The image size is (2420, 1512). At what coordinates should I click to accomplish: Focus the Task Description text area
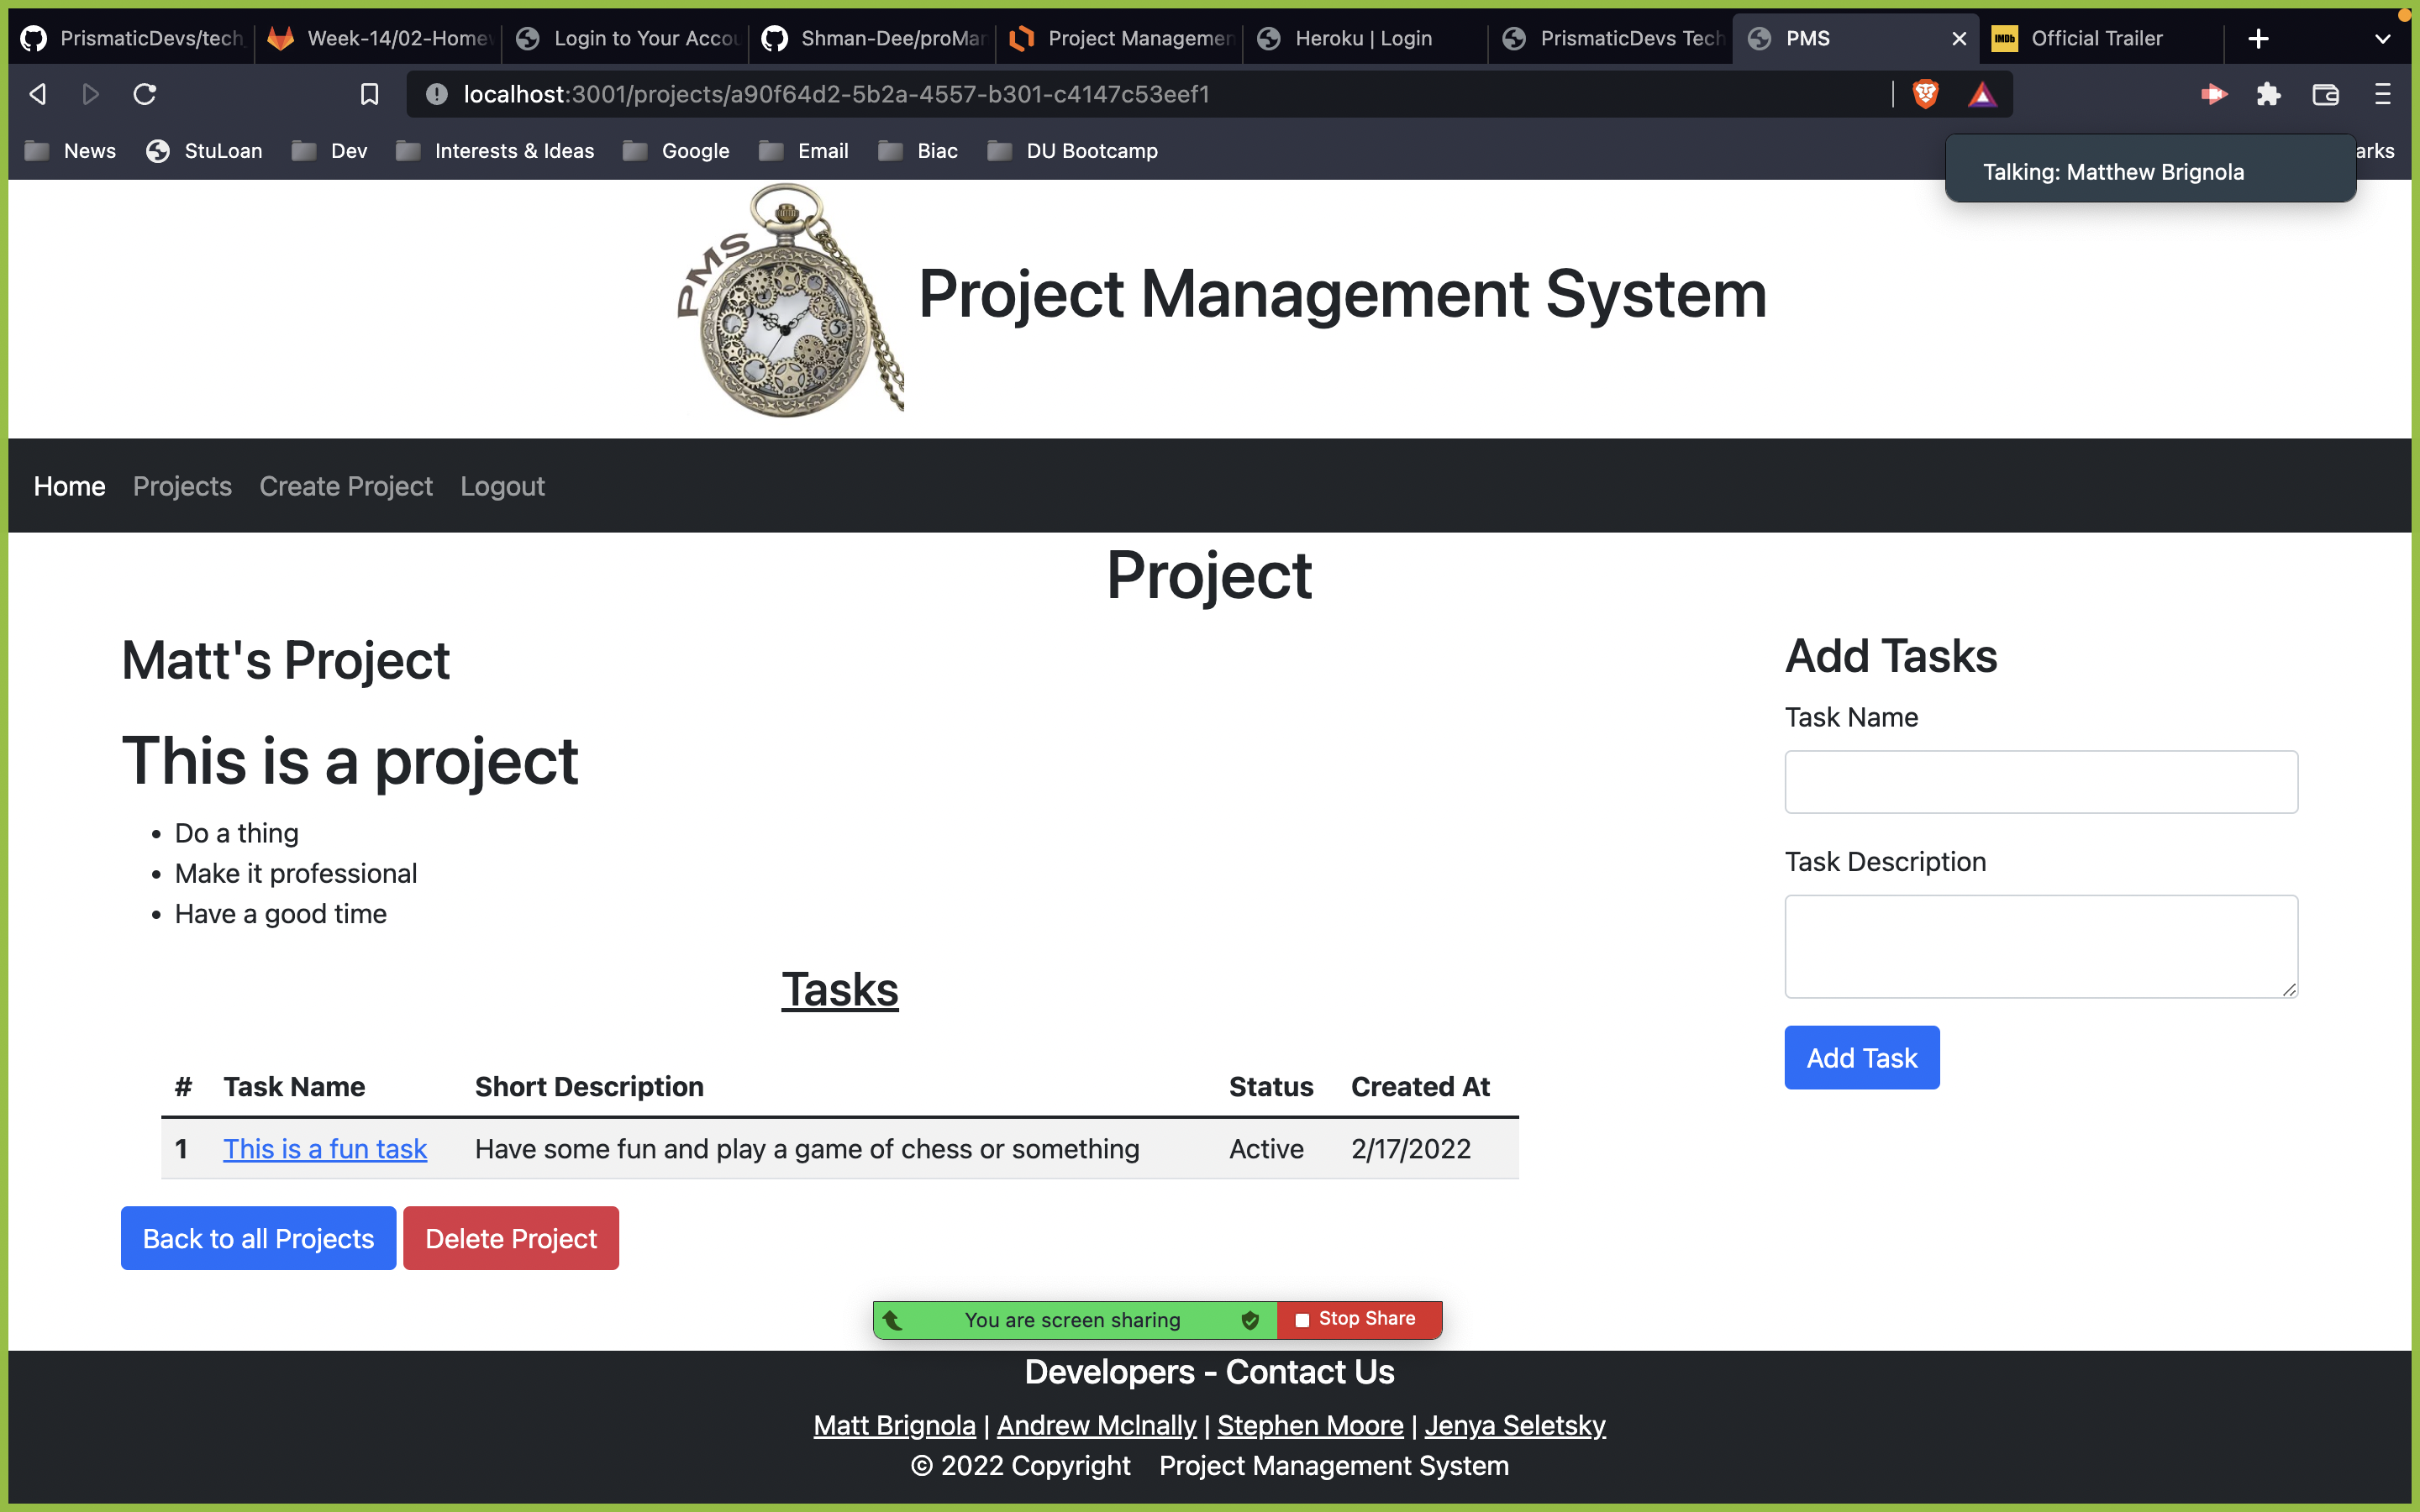2040,946
